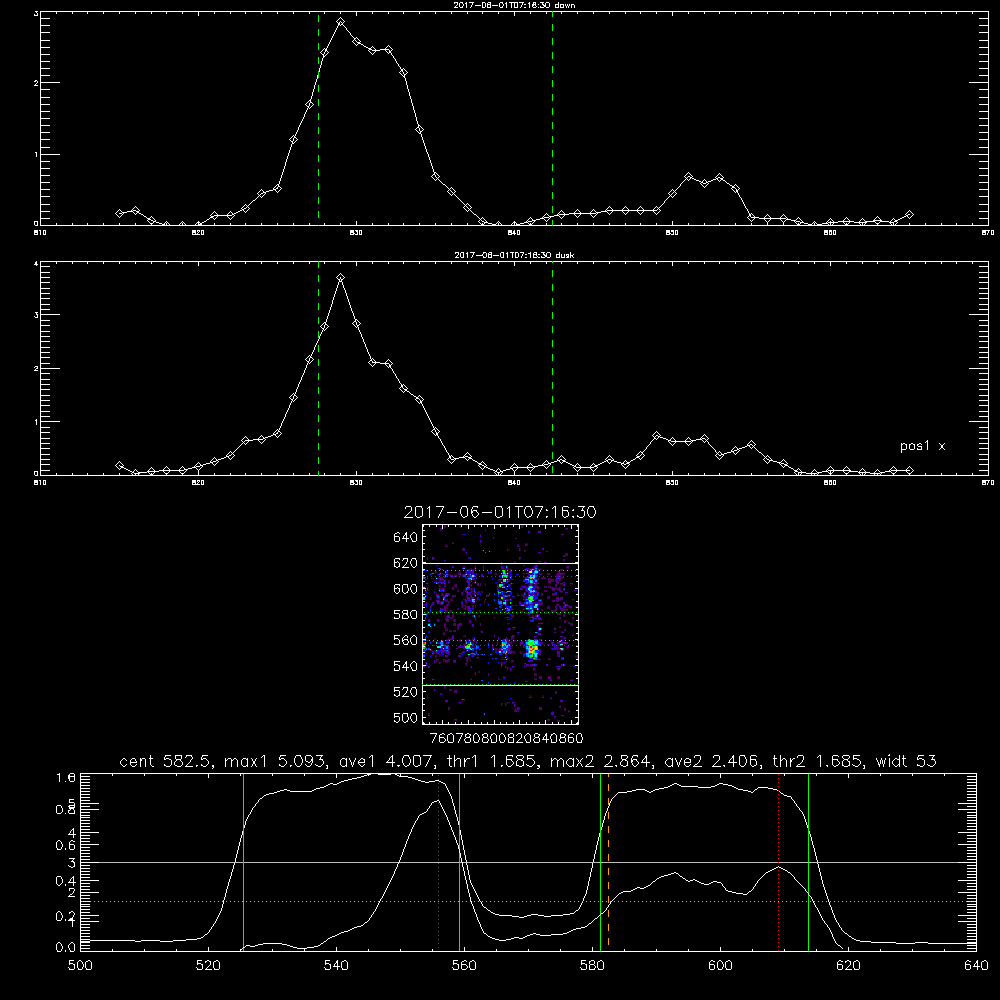Click the dusk plot title text
Screen dimensions: 1000x1000
tap(514, 255)
